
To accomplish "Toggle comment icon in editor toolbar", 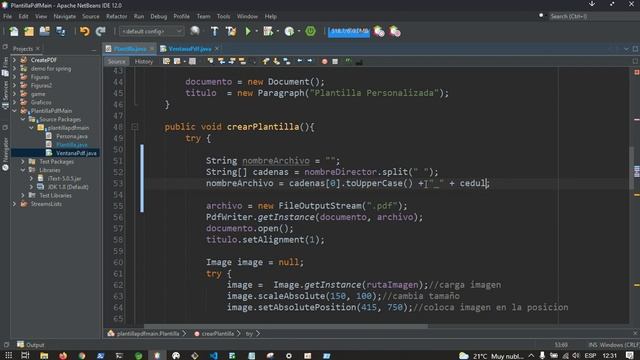I will coord(348,61).
